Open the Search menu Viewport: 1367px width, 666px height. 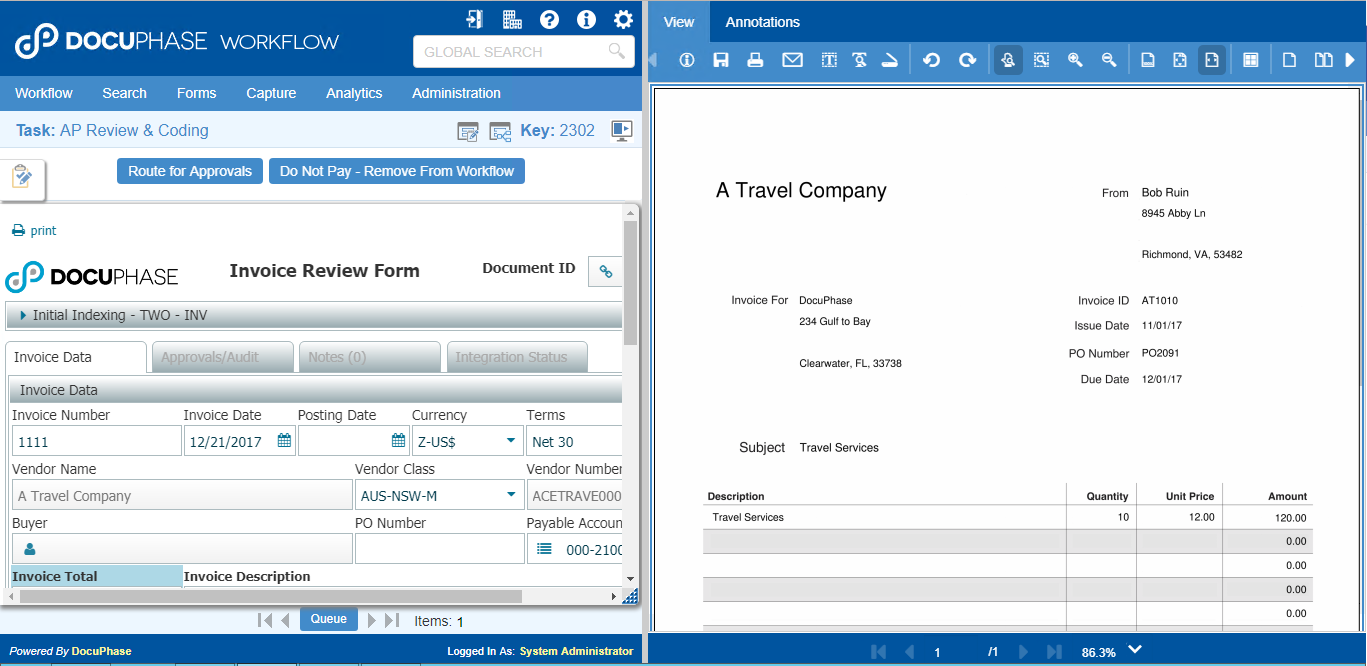(124, 93)
